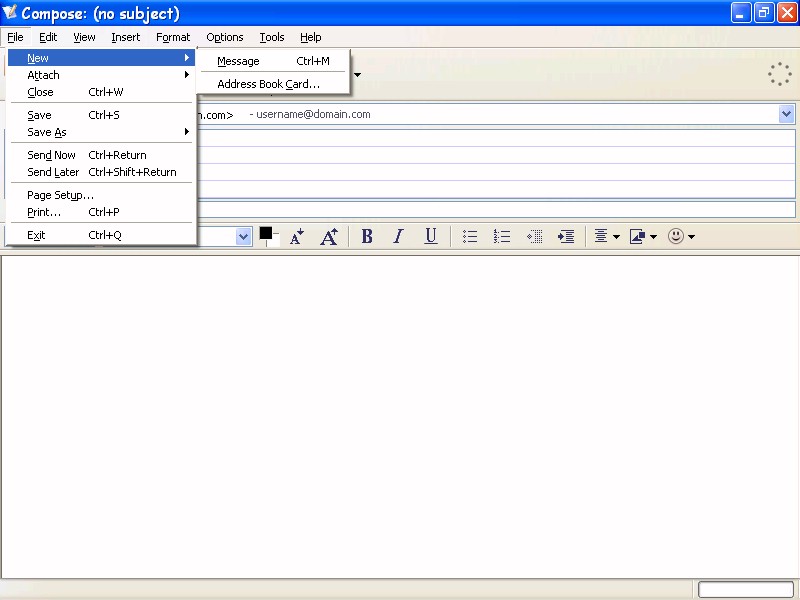
Task: Select Message in the New submenu
Action: pos(273,61)
